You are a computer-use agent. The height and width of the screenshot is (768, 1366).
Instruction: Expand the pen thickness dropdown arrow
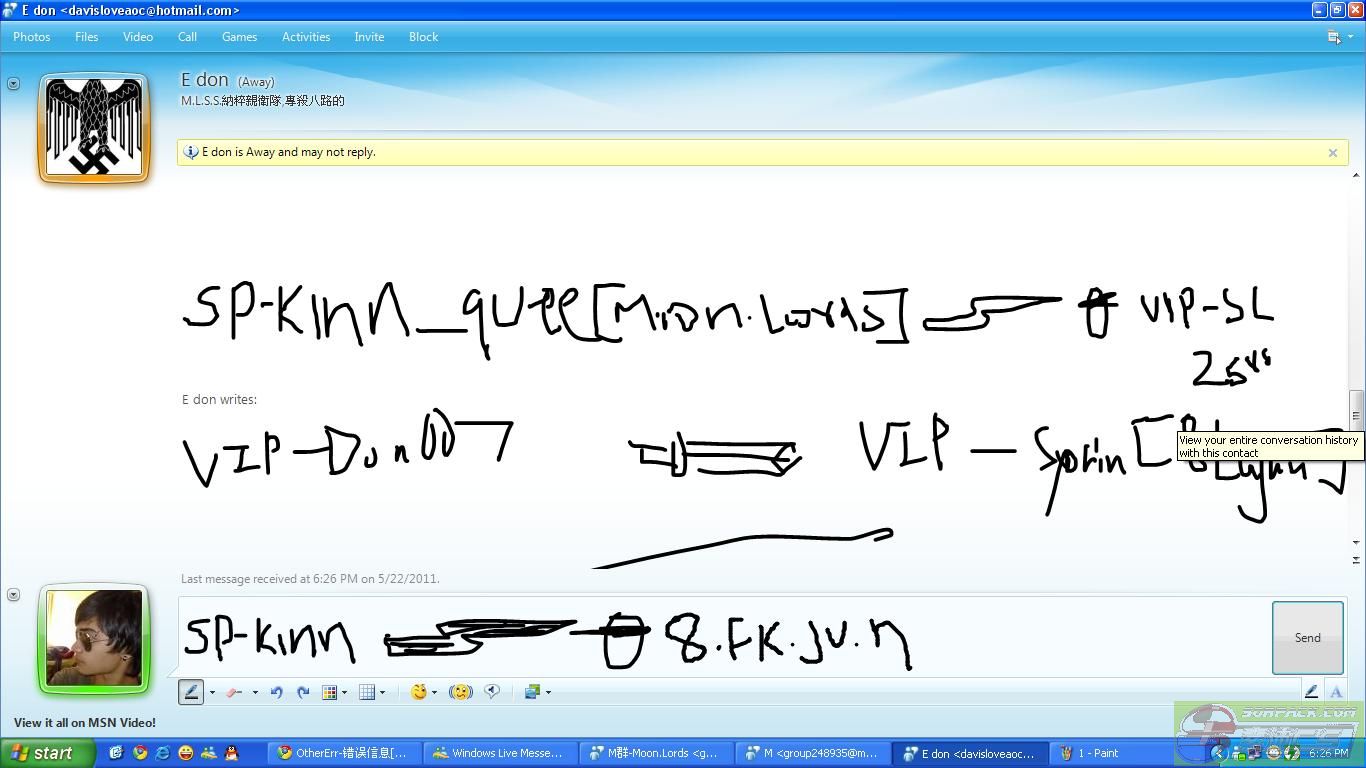pos(212,692)
